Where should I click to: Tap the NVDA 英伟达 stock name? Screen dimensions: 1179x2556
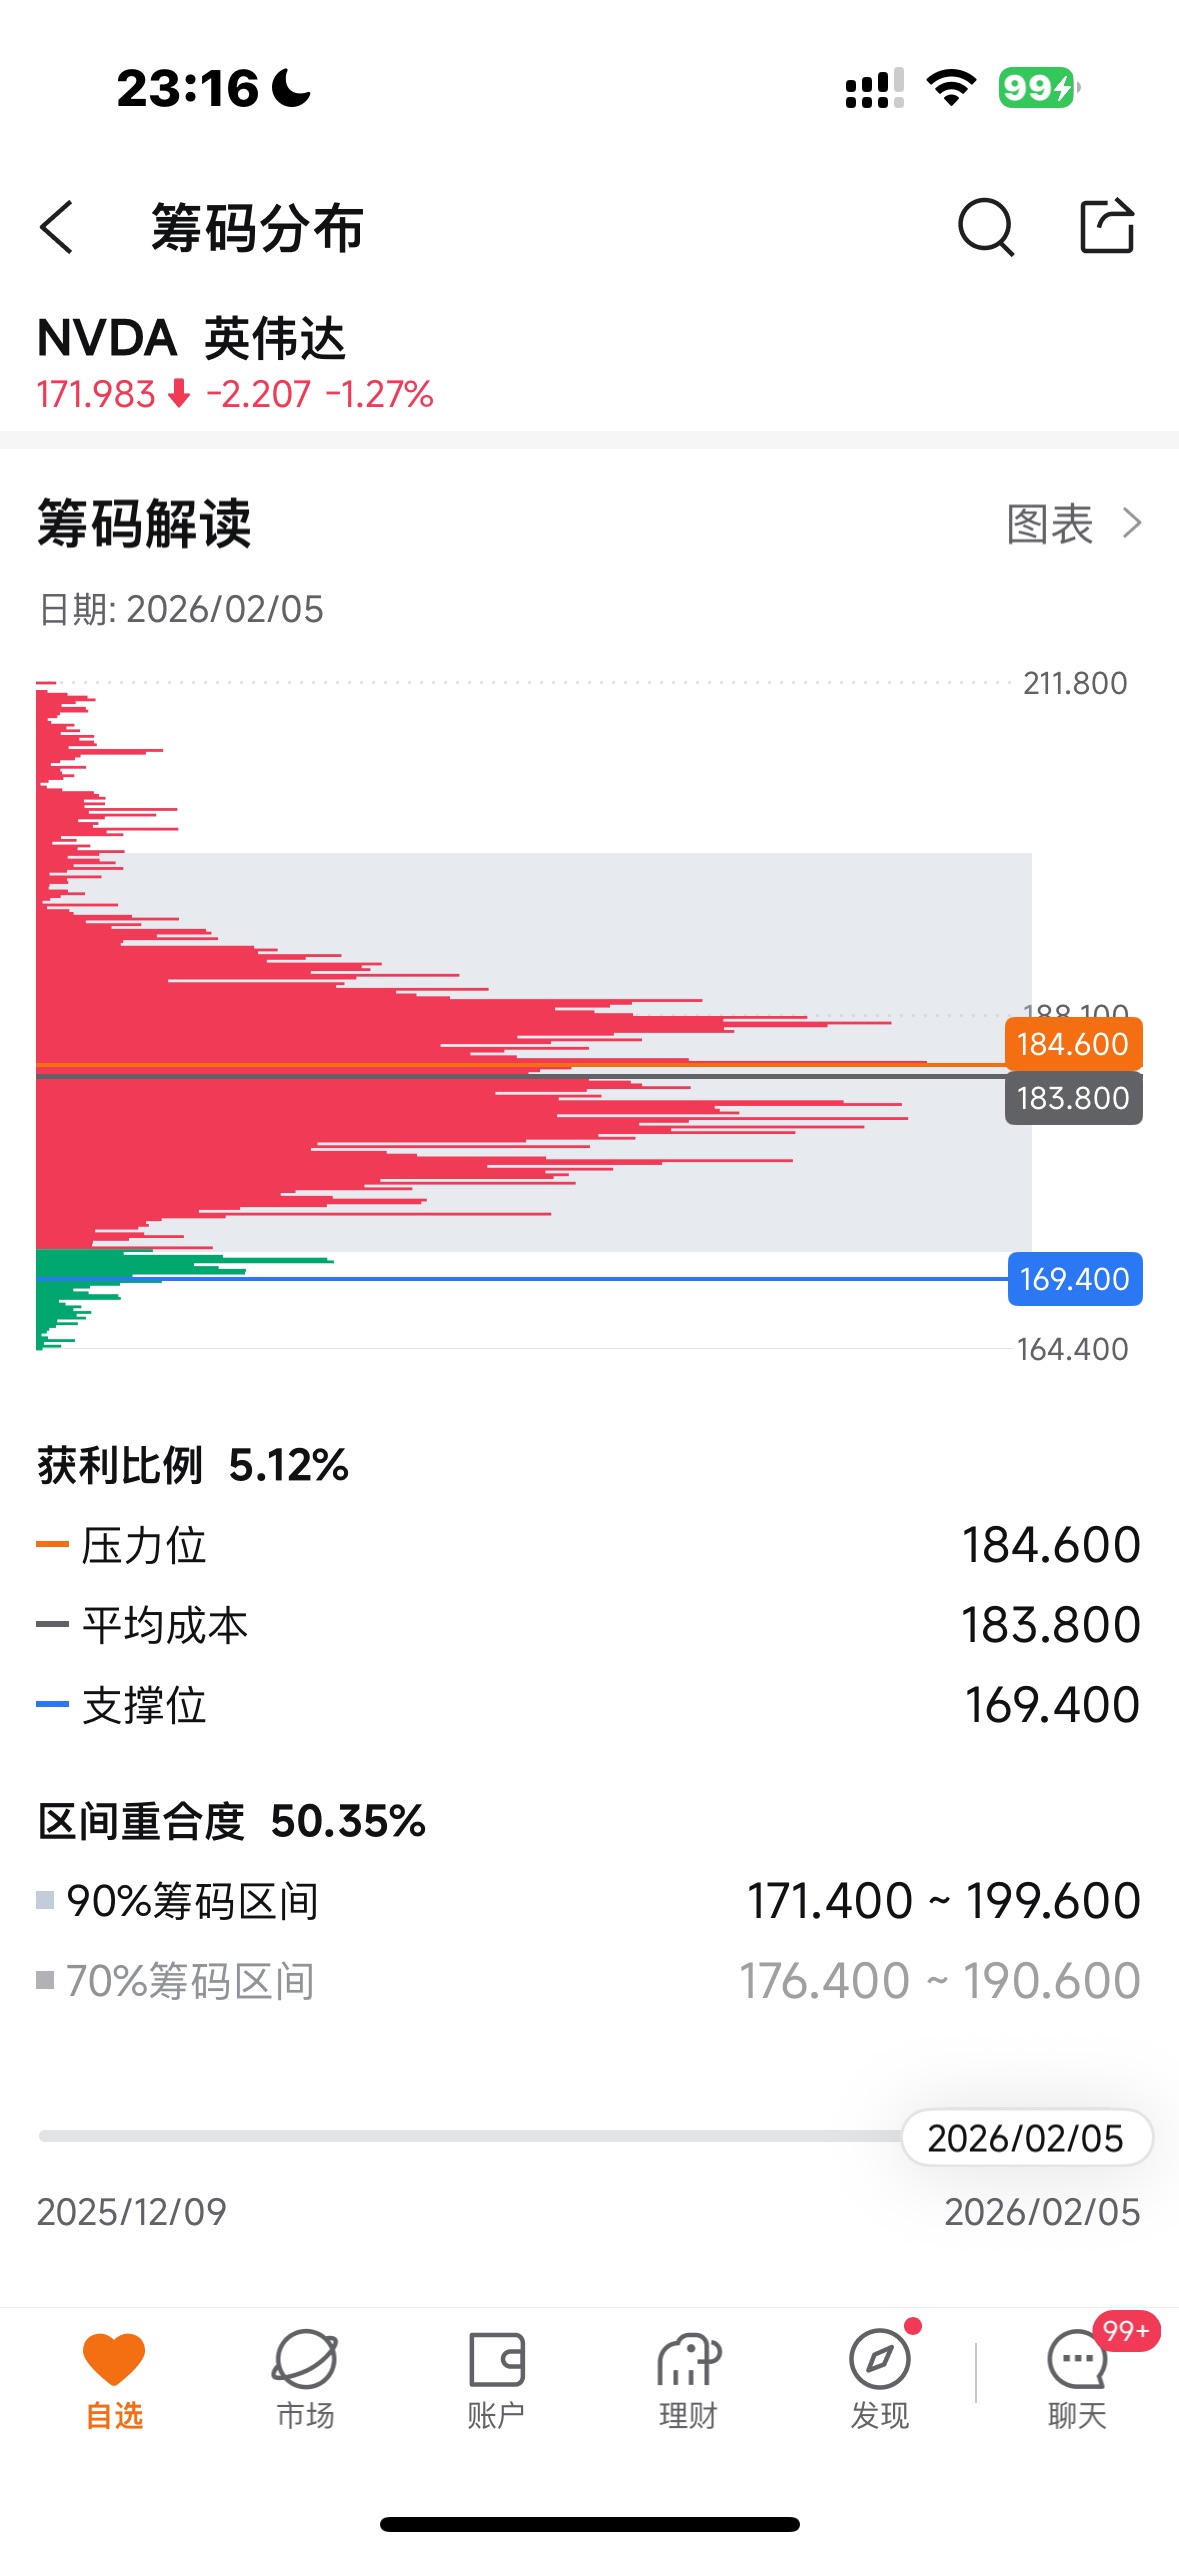point(191,338)
